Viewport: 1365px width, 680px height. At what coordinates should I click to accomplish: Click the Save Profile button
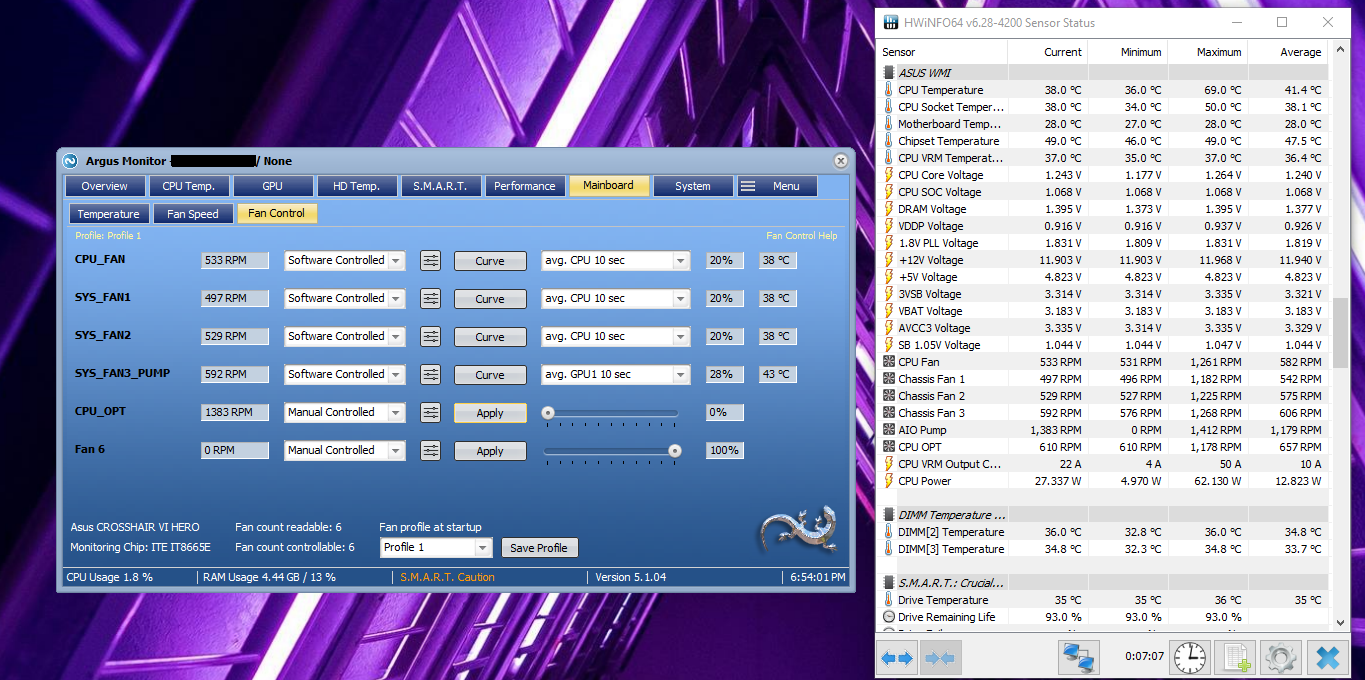(539, 548)
